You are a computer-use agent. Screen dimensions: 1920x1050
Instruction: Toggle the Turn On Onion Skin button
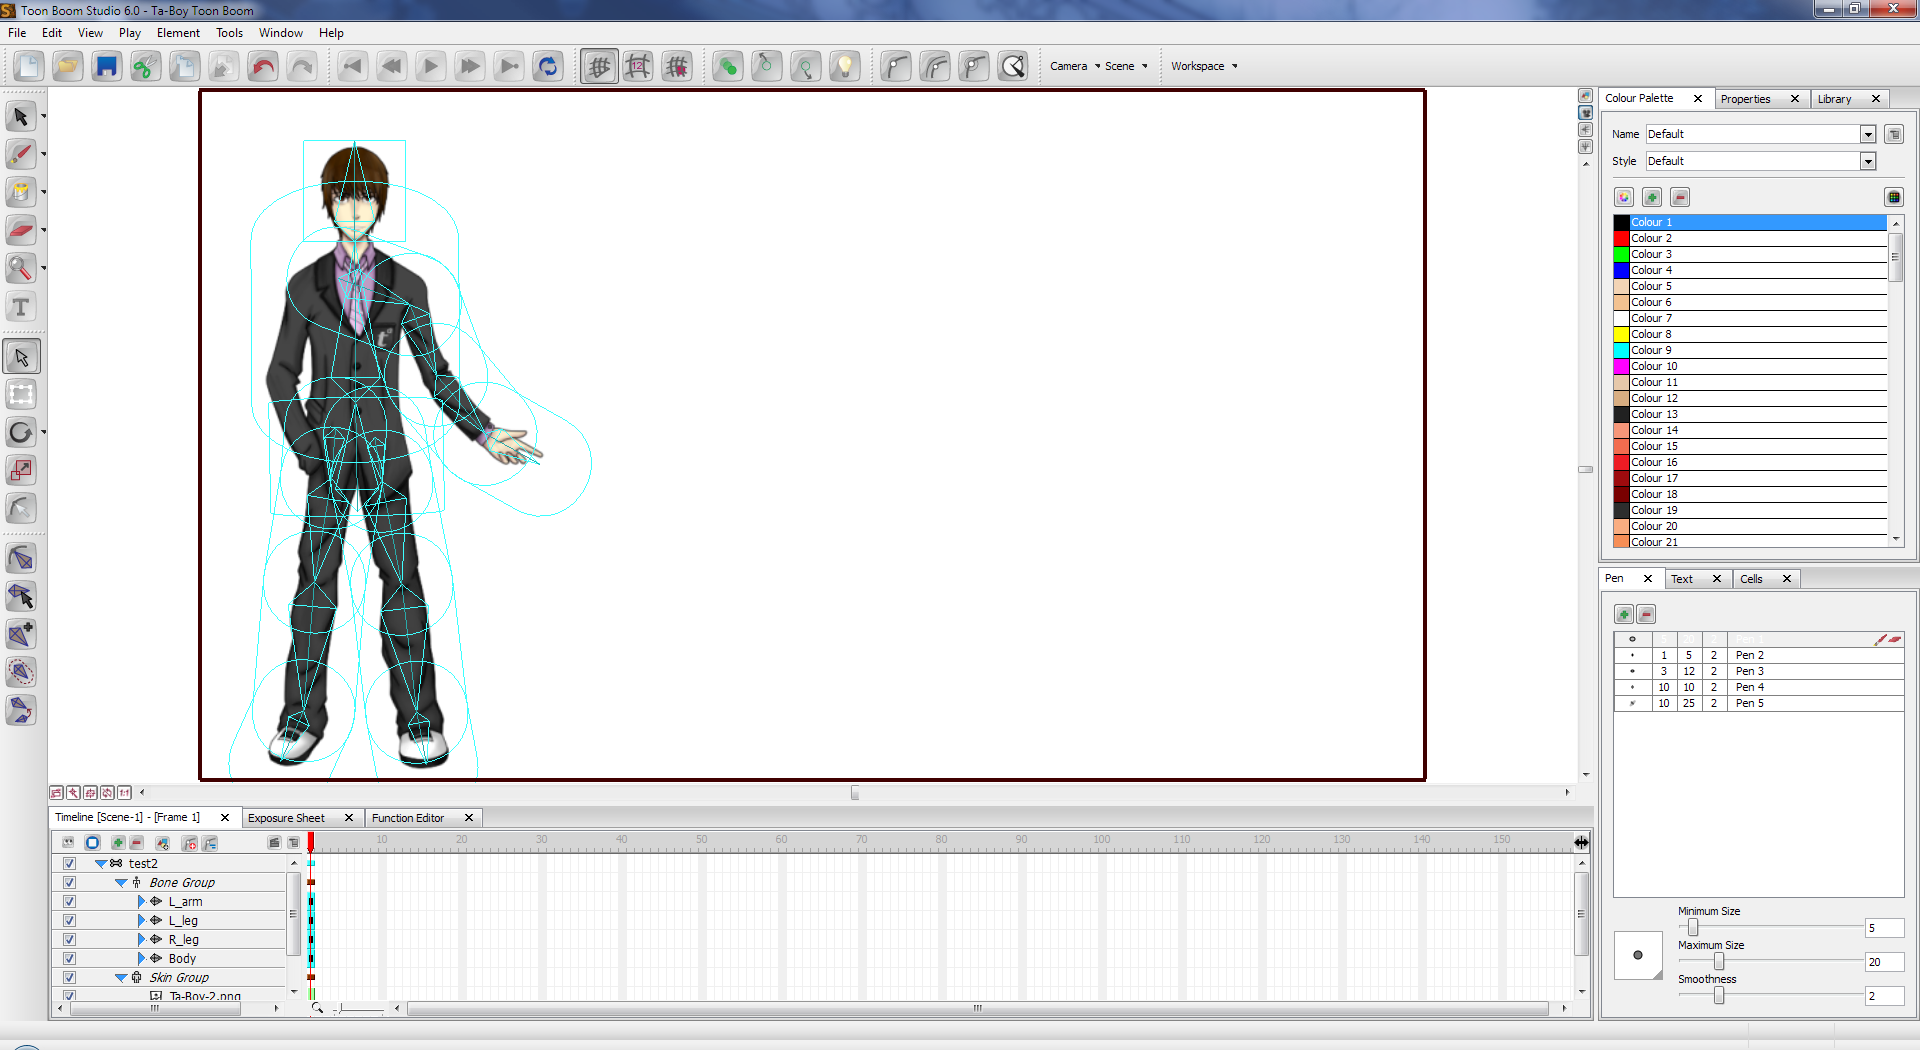click(x=728, y=66)
